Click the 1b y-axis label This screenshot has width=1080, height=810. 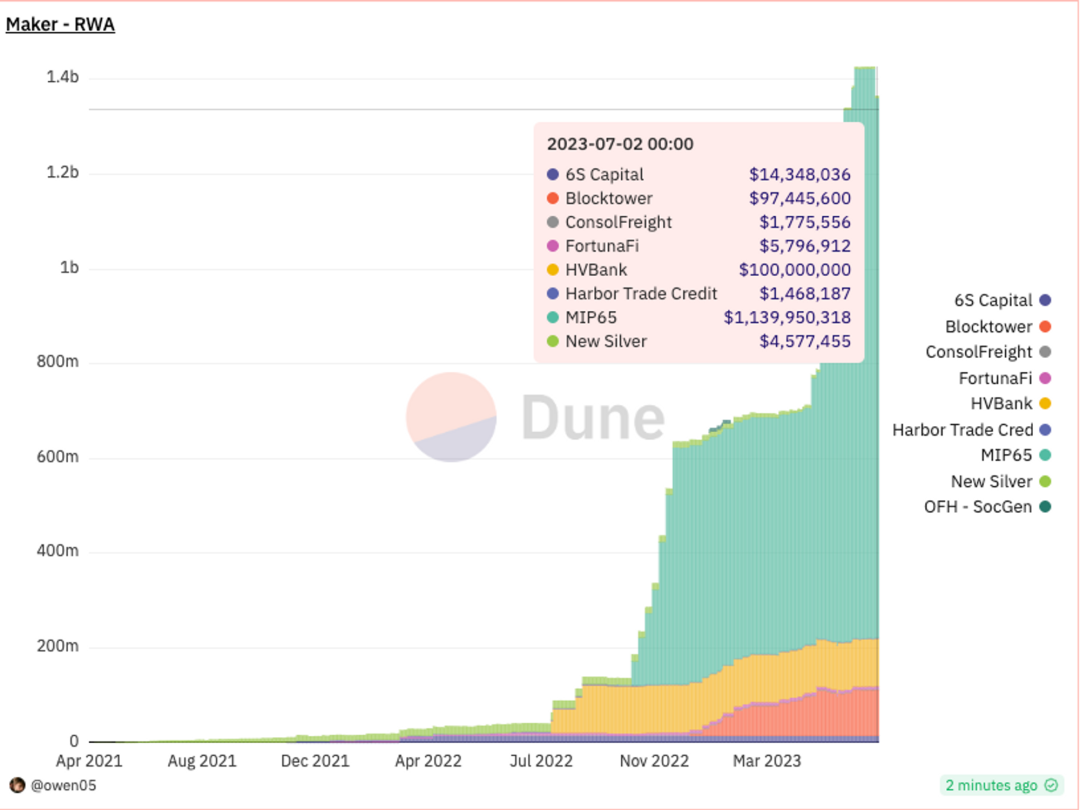69,267
